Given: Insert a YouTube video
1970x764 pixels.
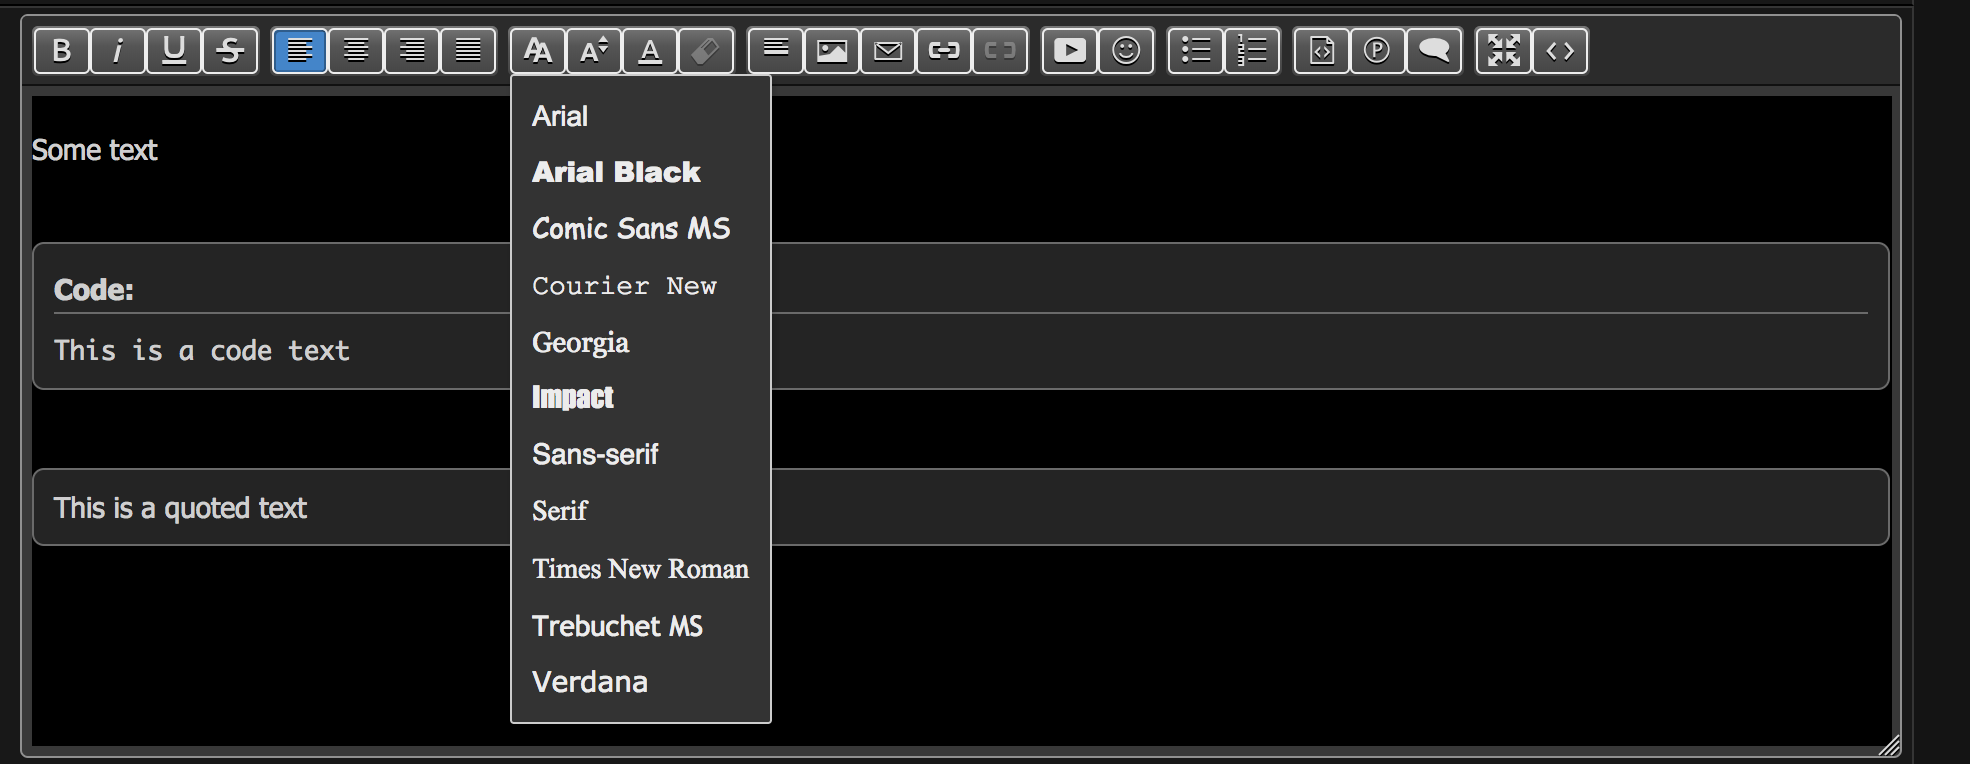Looking at the screenshot, I should [x=1069, y=50].
